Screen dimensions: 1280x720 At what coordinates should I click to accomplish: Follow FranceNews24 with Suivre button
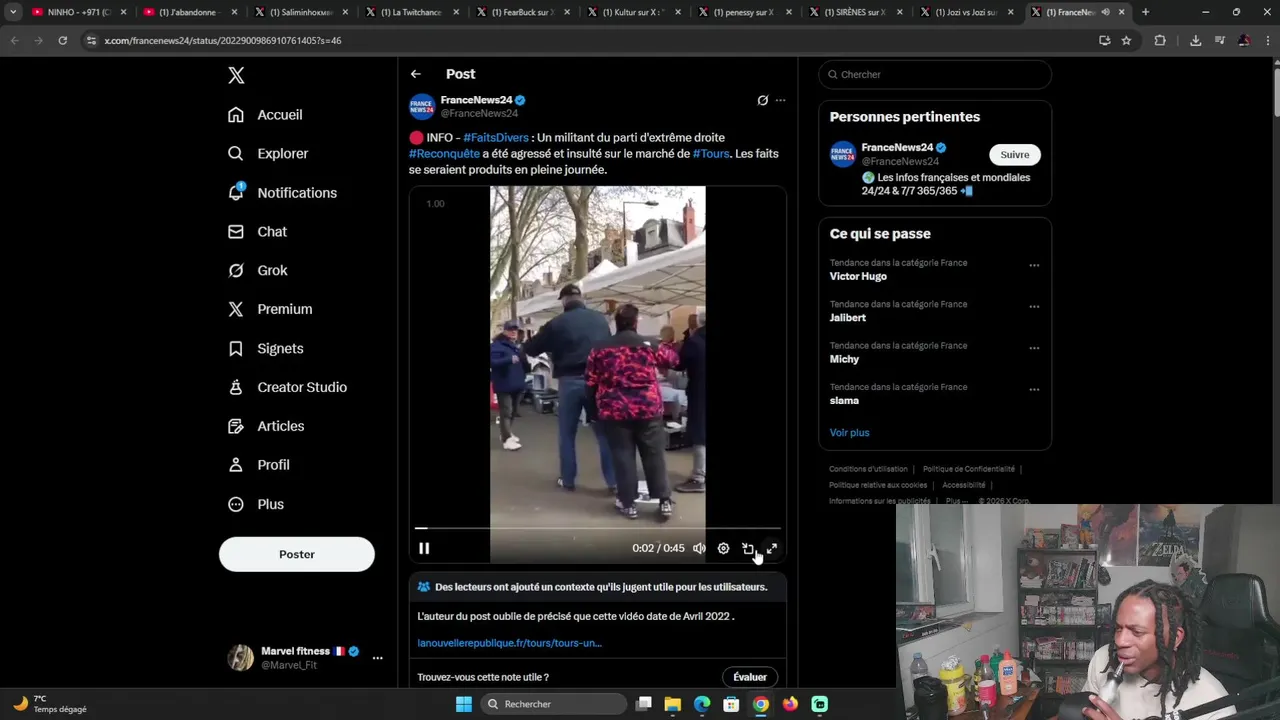1015,154
